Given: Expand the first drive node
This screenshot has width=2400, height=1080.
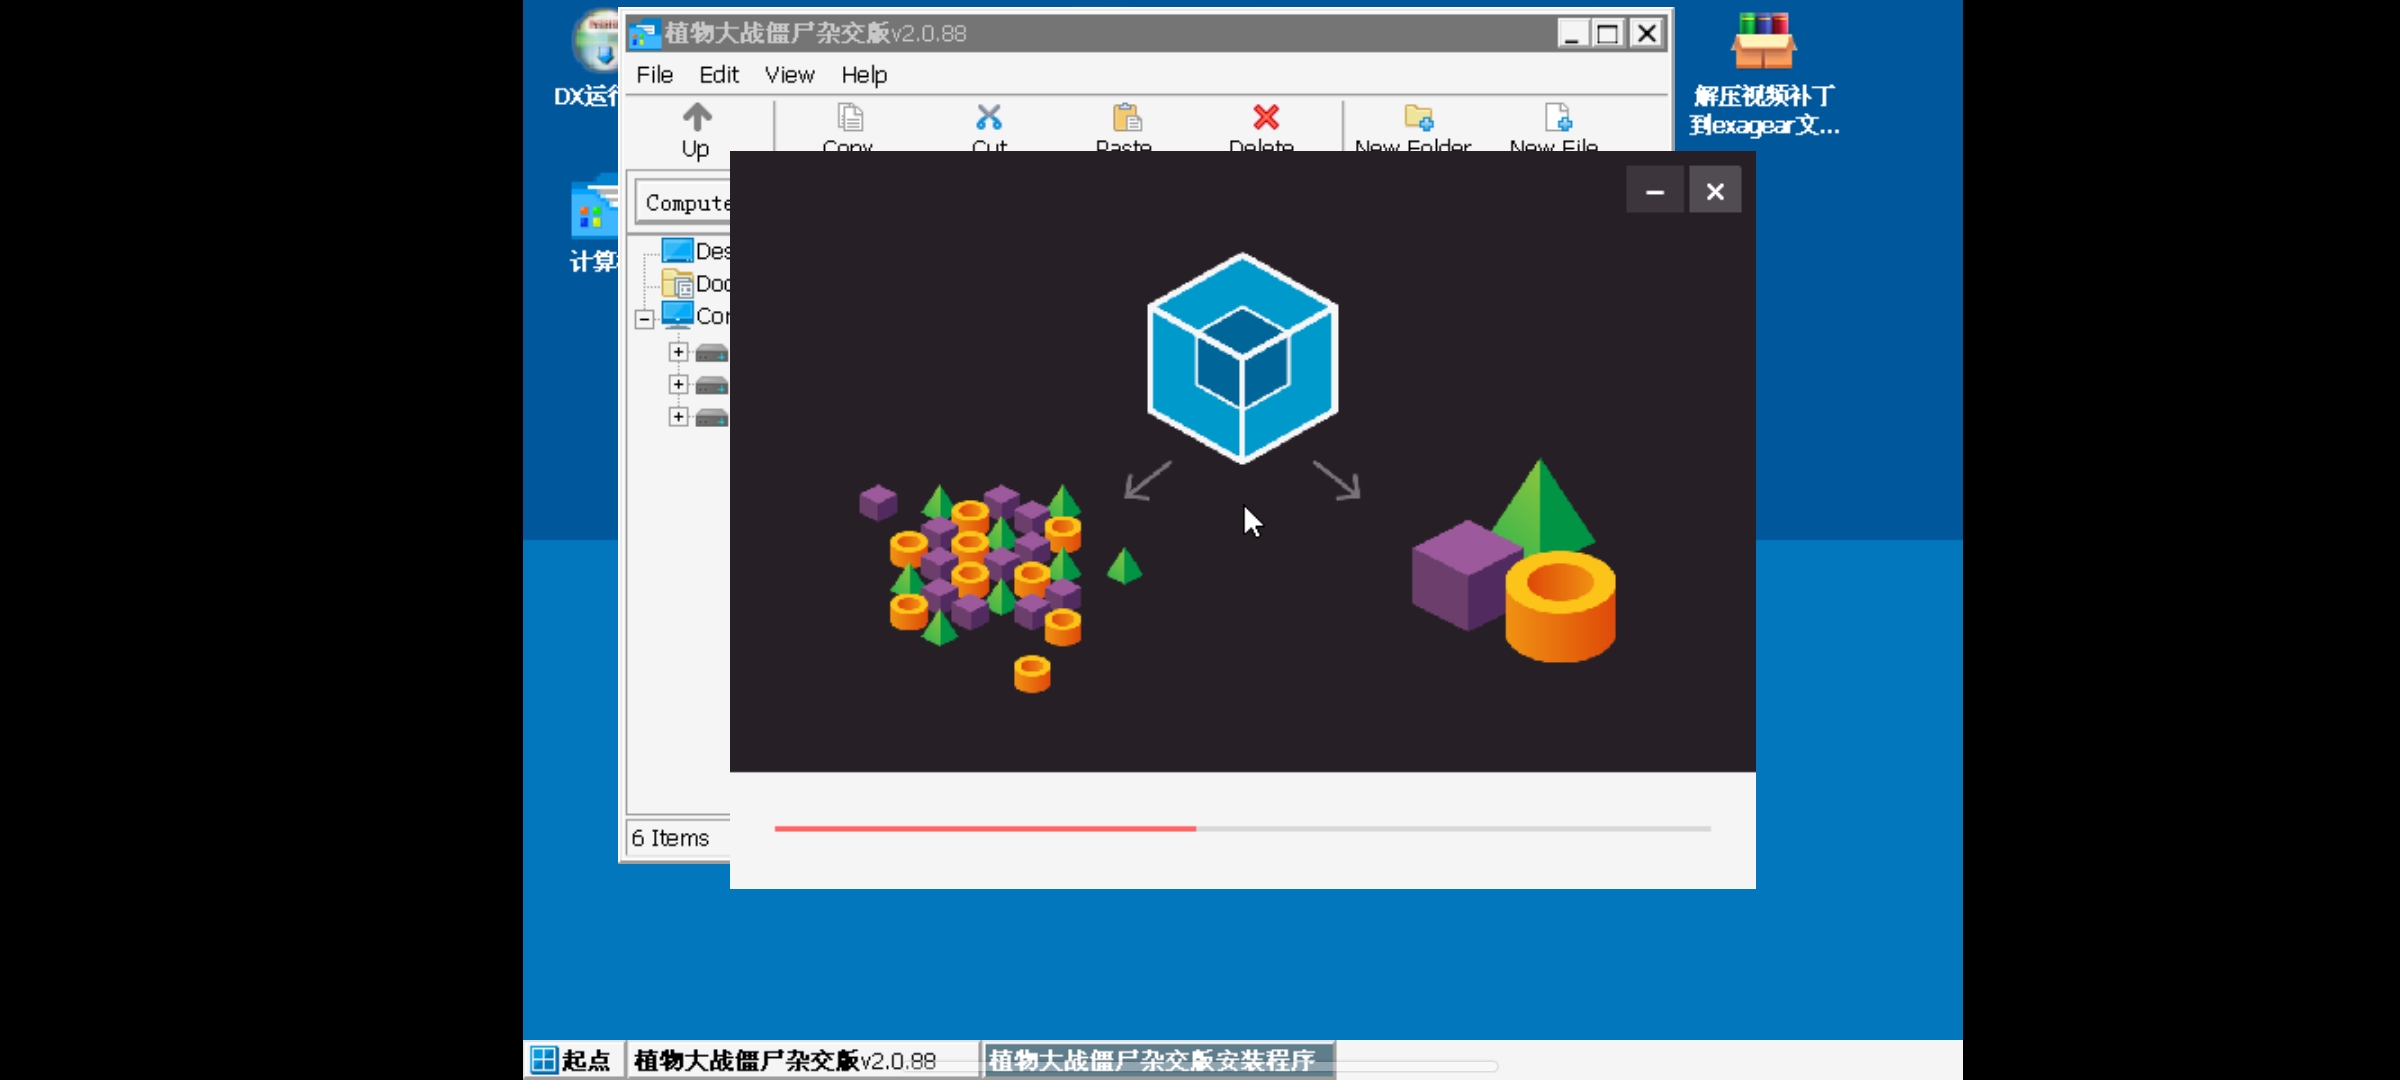Looking at the screenshot, I should 679,352.
